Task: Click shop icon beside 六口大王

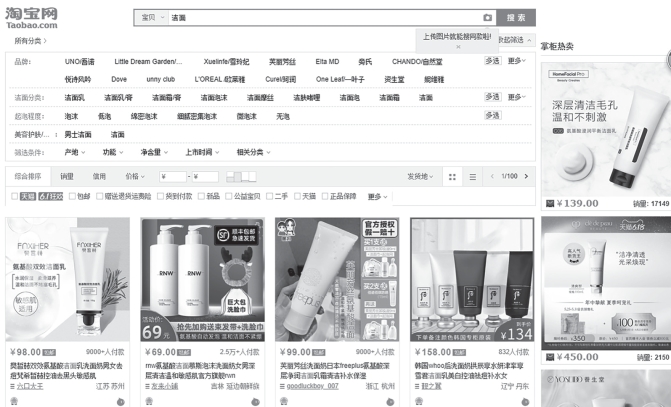Action: pyautogui.click(x=12, y=386)
